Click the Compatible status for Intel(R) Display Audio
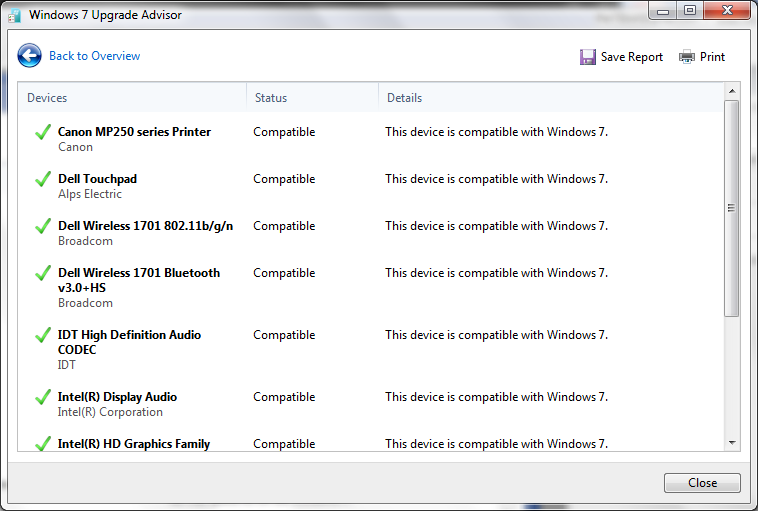The image size is (758, 511). [284, 397]
